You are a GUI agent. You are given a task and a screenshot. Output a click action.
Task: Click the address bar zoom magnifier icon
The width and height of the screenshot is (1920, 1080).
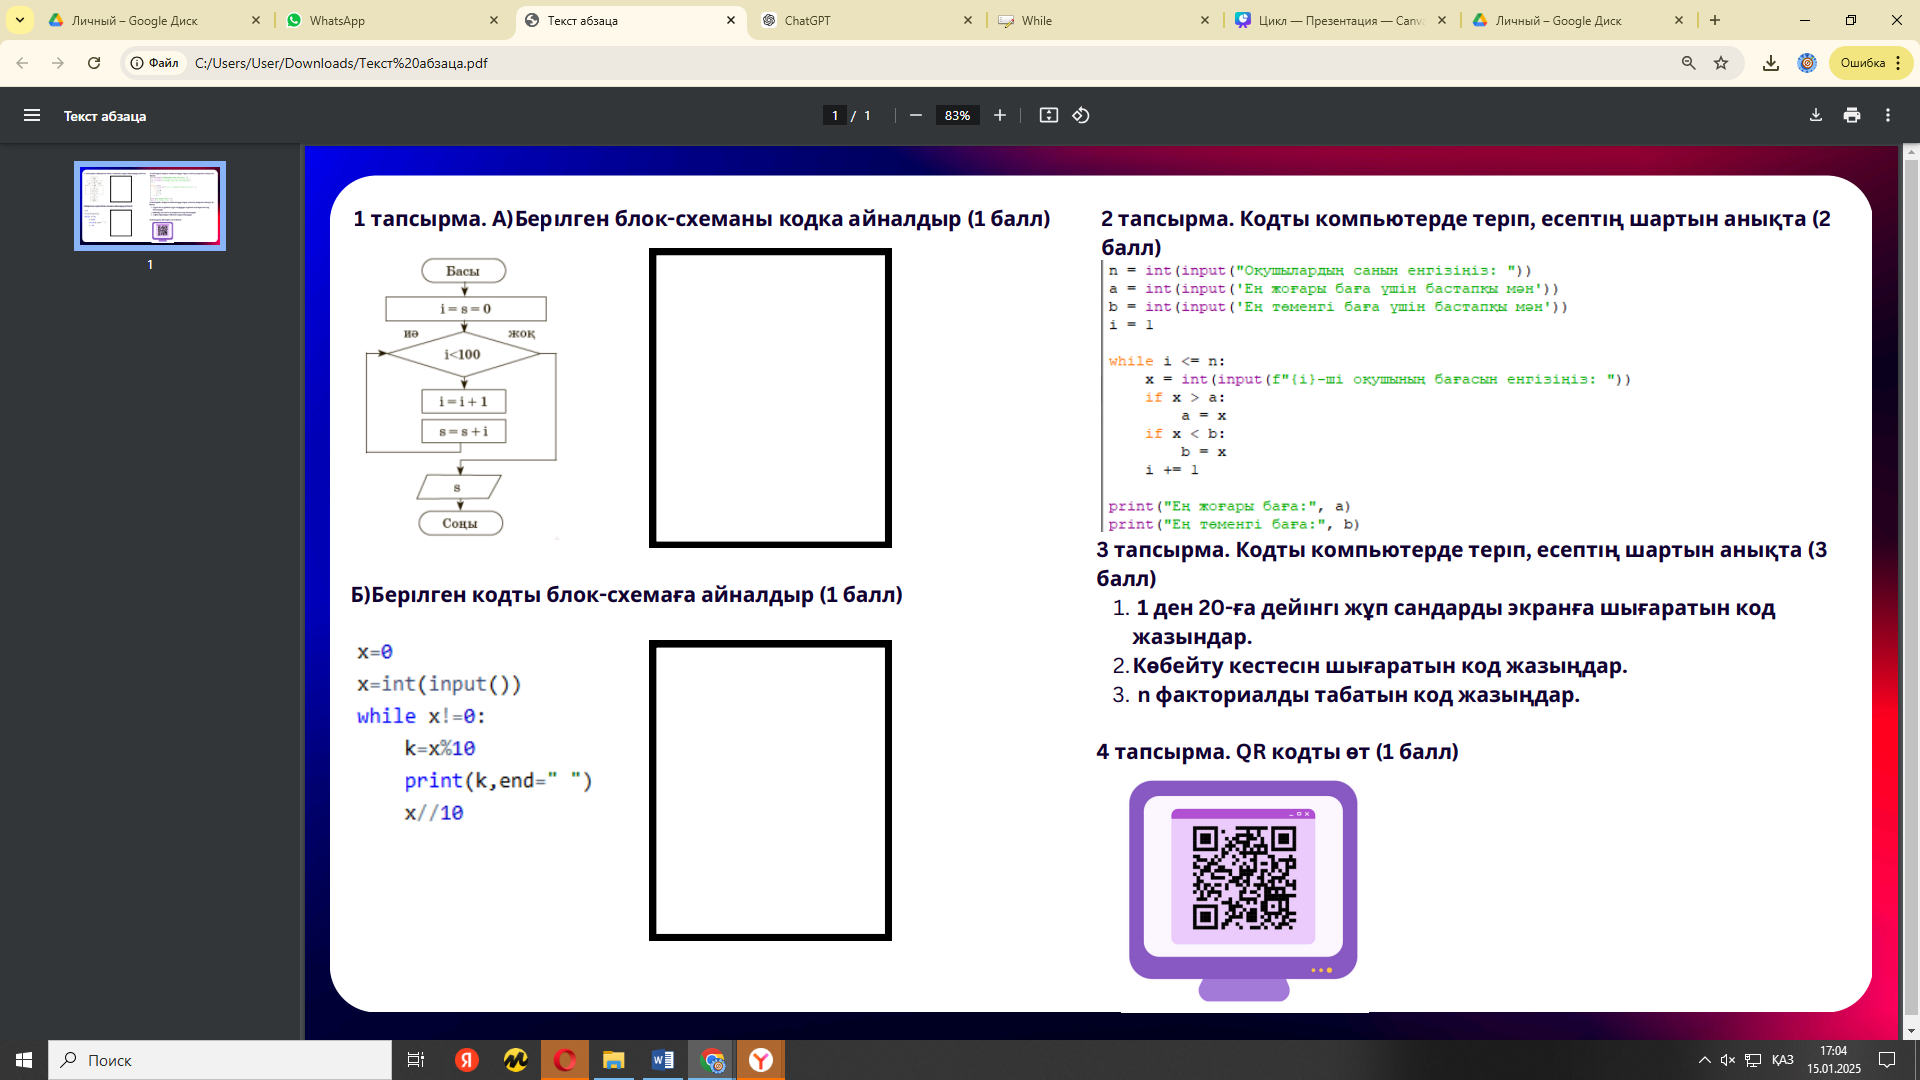(x=1688, y=63)
